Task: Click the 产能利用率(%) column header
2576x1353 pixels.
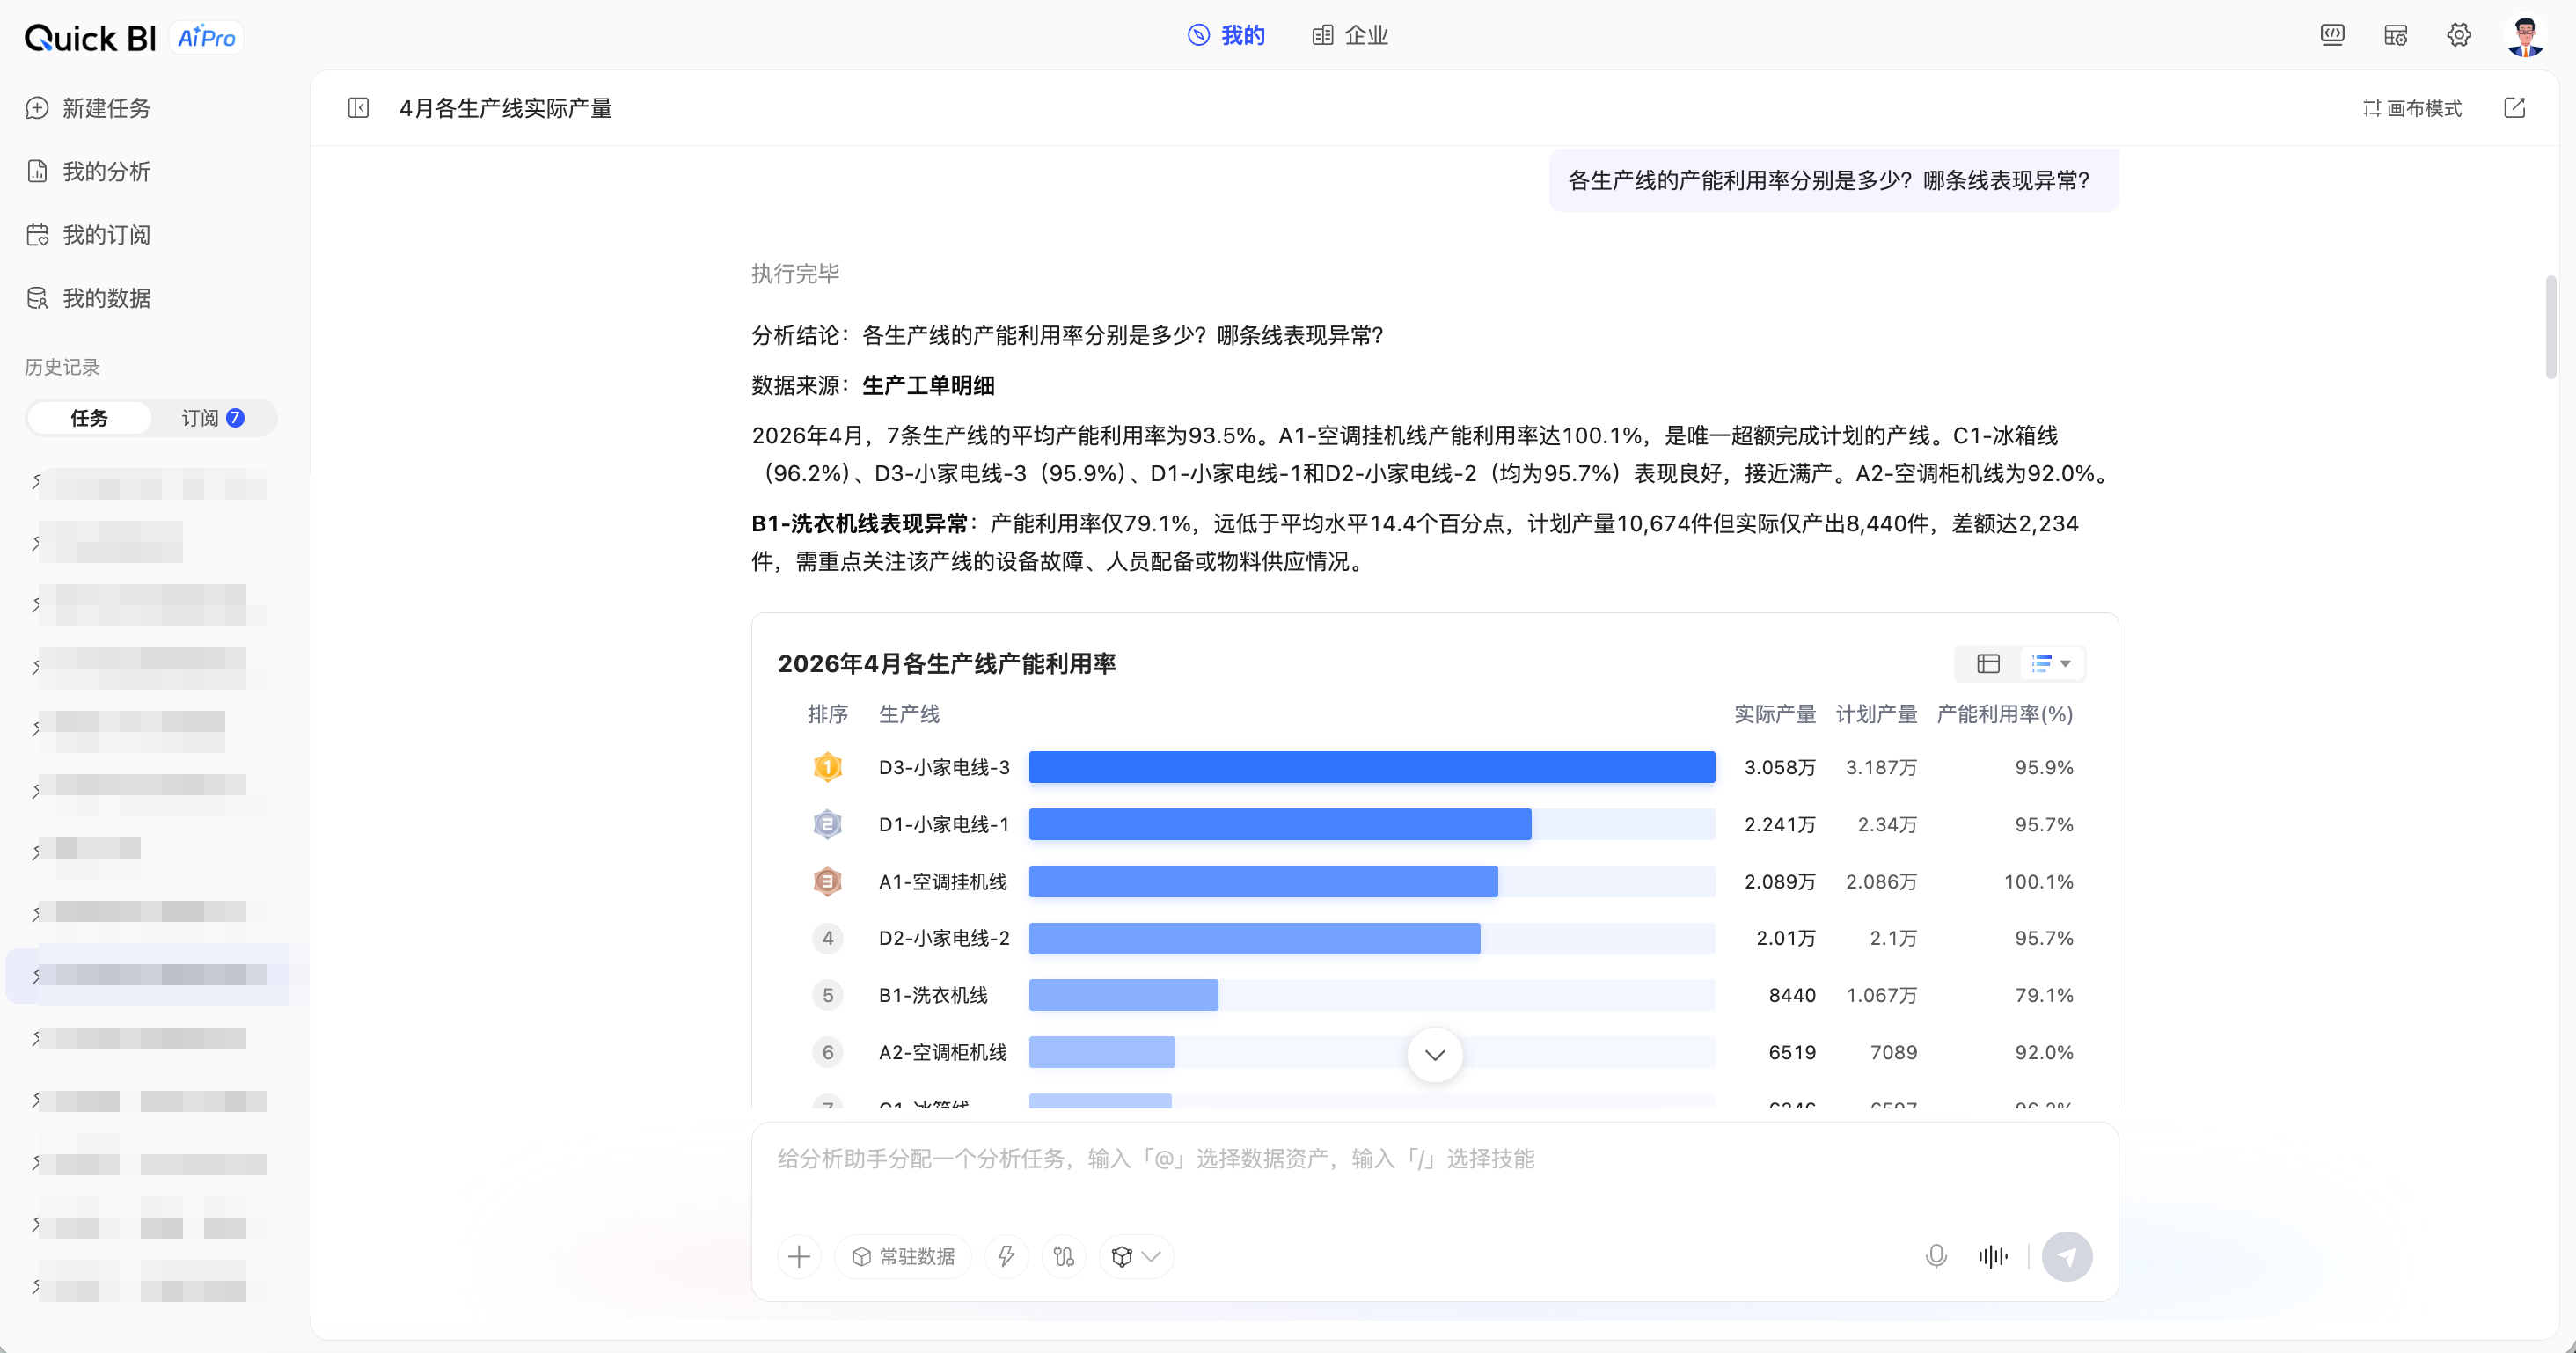Action: [x=2004, y=714]
